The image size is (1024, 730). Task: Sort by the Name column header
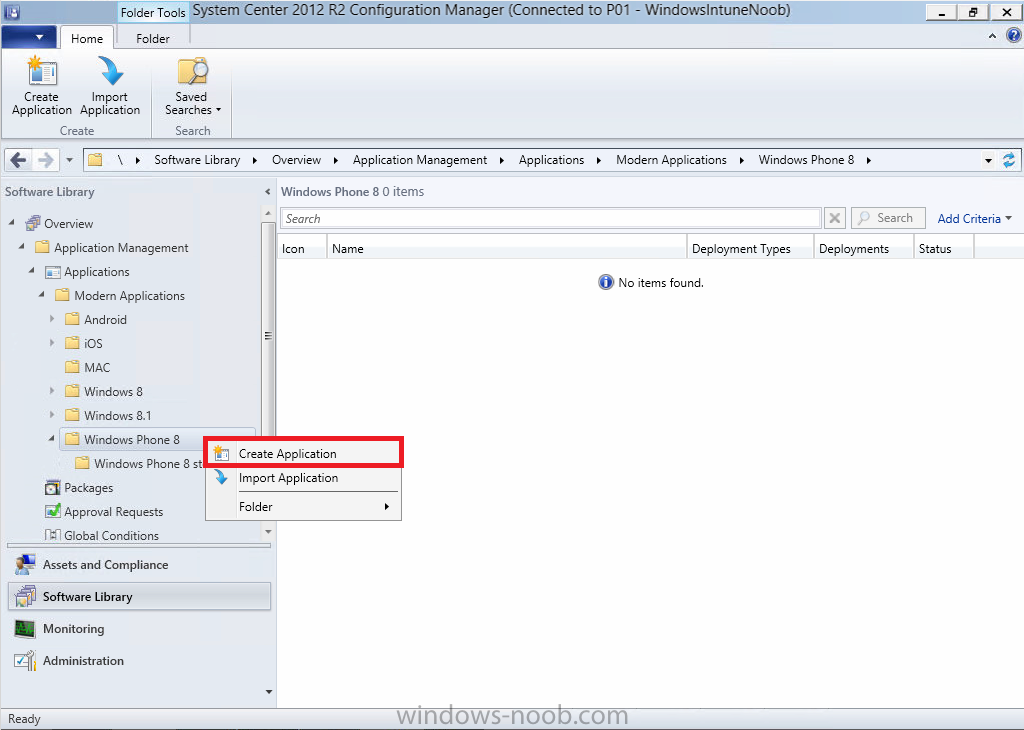[x=507, y=248]
